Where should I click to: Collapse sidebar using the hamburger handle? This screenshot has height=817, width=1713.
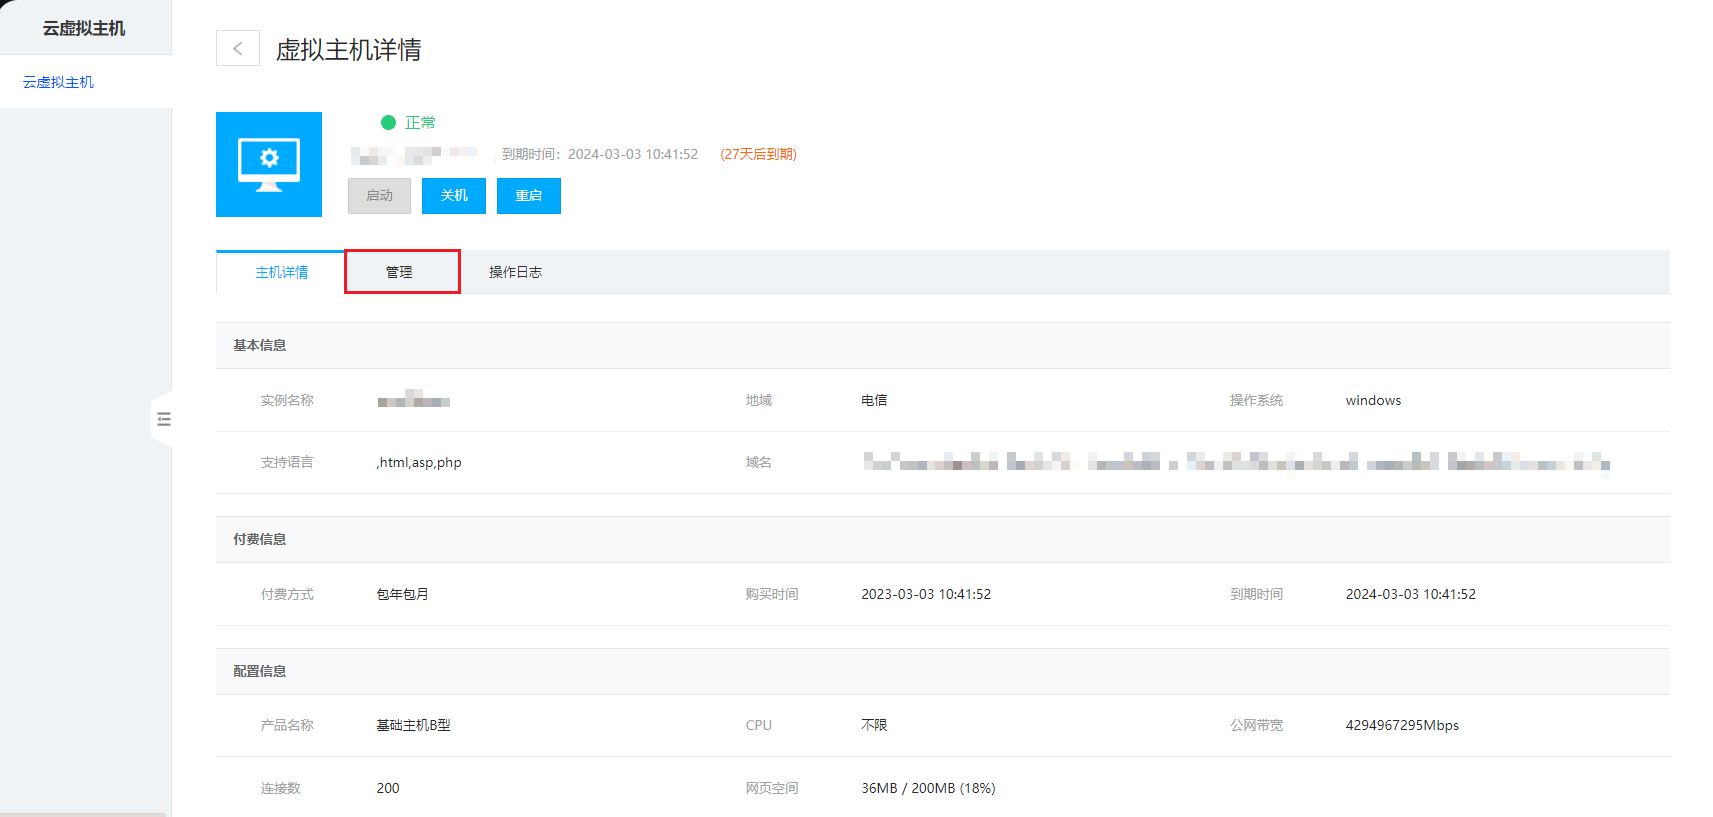click(x=164, y=419)
